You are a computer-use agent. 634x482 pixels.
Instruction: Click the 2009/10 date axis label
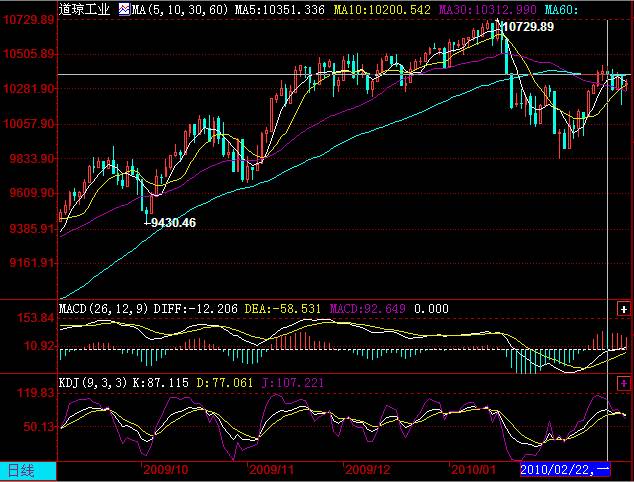click(166, 470)
